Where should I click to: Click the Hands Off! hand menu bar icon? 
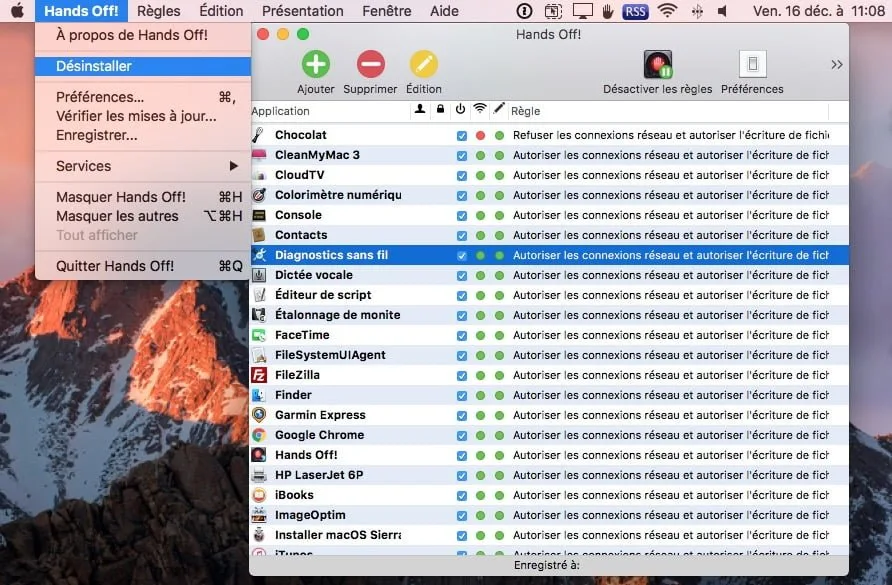click(608, 11)
